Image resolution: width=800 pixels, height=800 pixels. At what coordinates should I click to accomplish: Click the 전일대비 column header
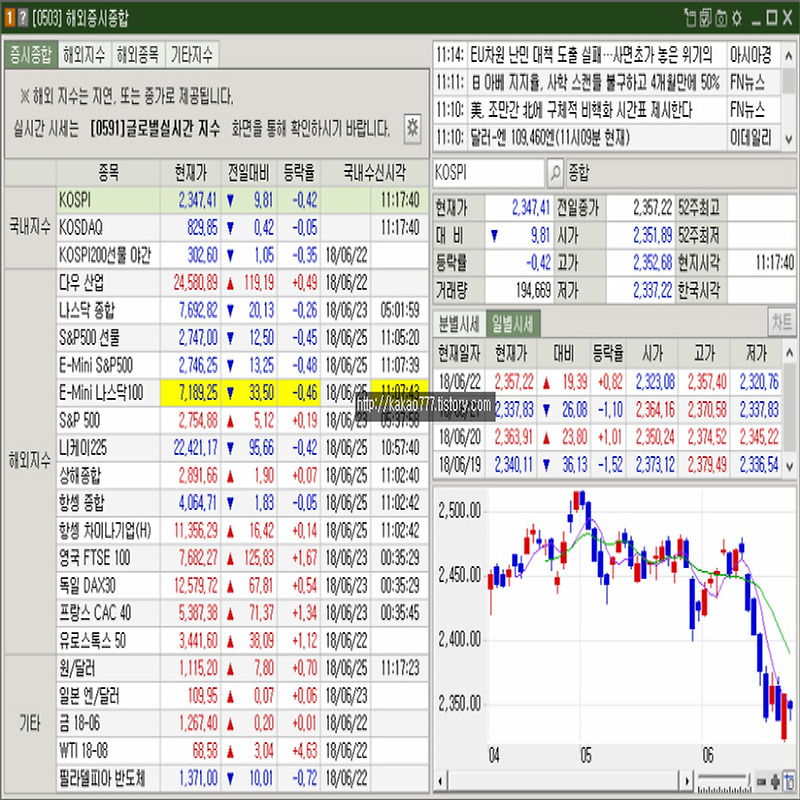[248, 173]
